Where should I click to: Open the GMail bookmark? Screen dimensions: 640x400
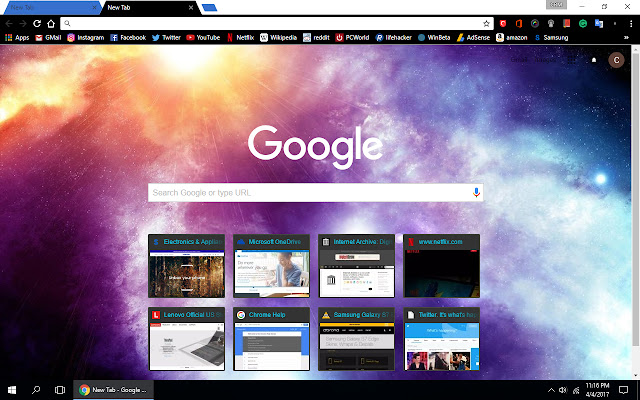(x=48, y=38)
